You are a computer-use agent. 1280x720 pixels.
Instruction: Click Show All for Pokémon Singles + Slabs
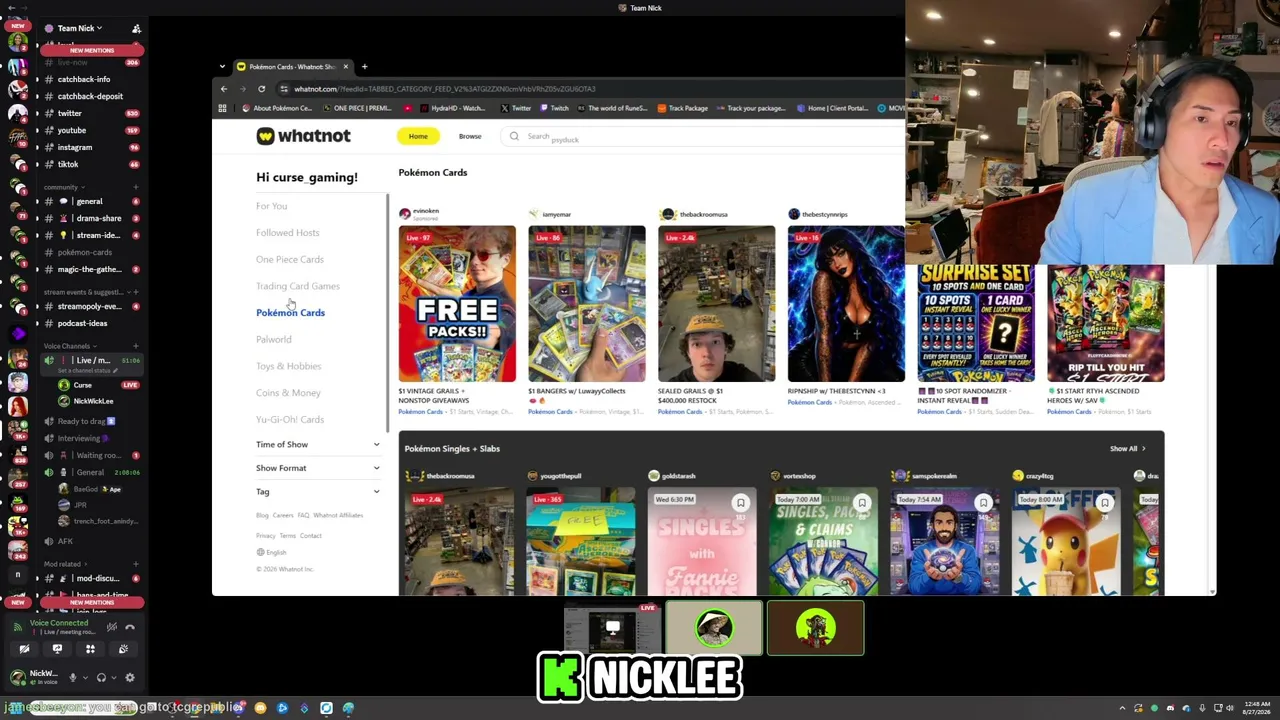tap(1127, 449)
